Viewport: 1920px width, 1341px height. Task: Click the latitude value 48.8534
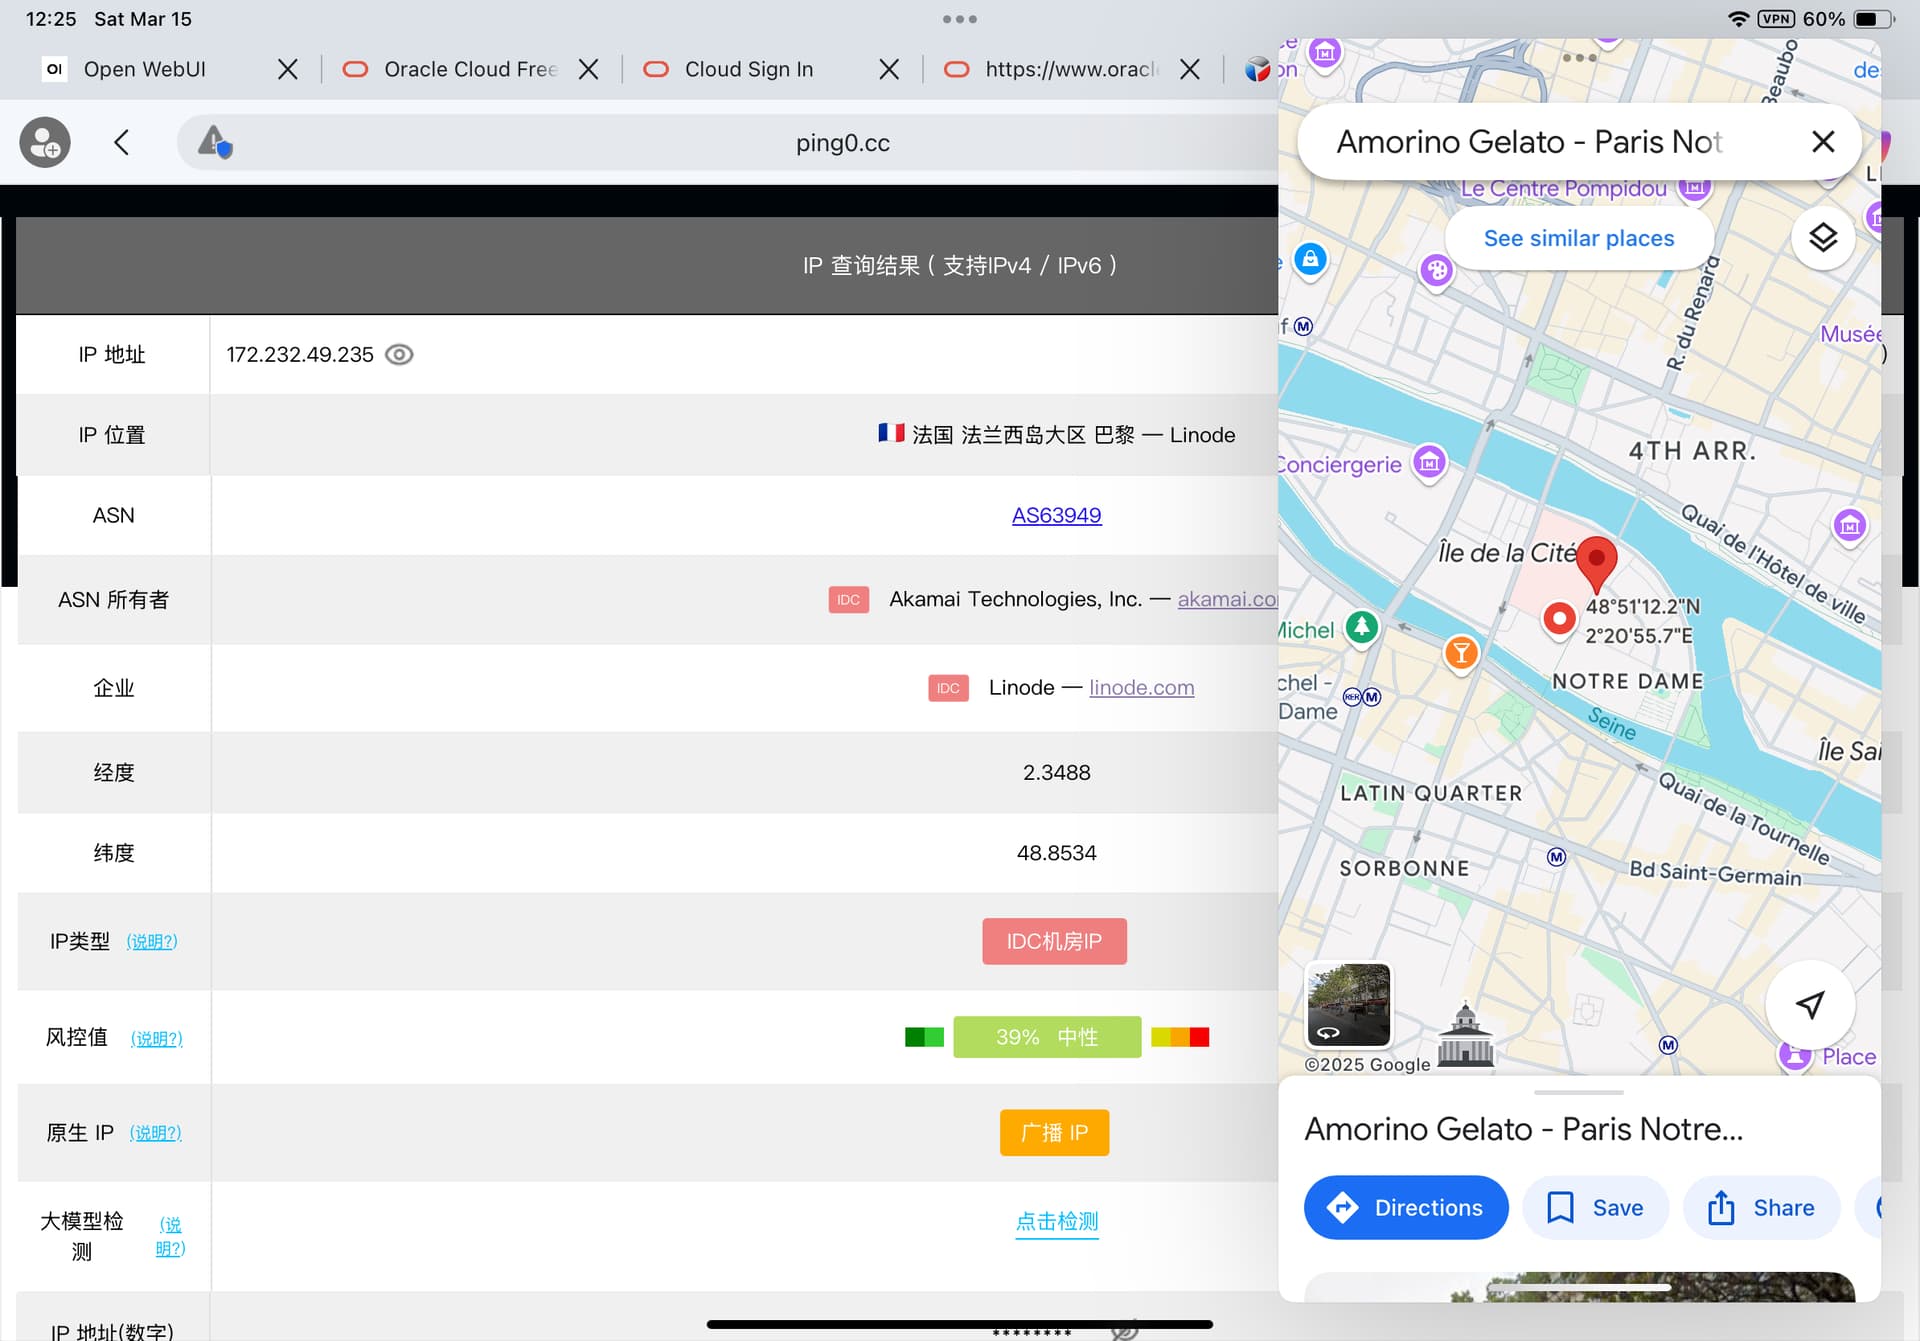(x=1056, y=853)
